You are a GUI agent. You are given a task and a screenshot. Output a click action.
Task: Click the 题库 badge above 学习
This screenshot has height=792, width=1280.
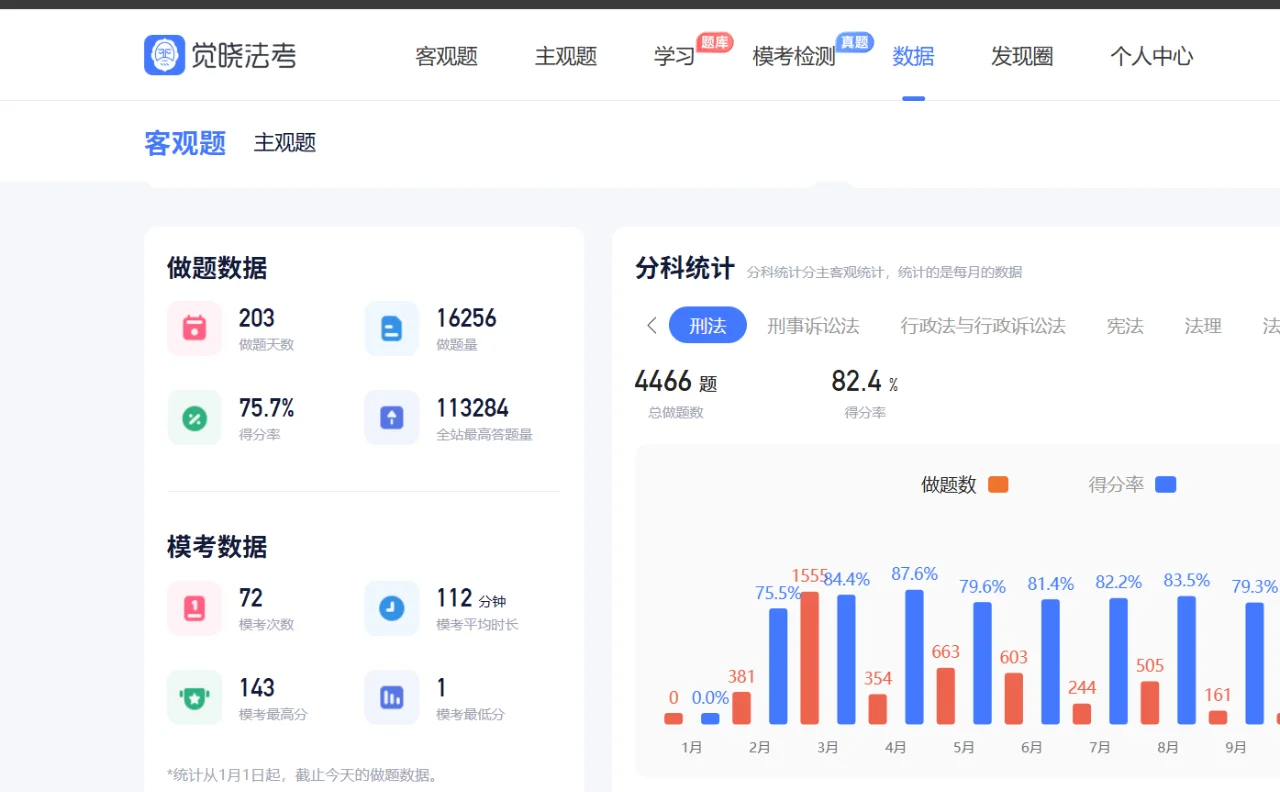pyautogui.click(x=714, y=42)
